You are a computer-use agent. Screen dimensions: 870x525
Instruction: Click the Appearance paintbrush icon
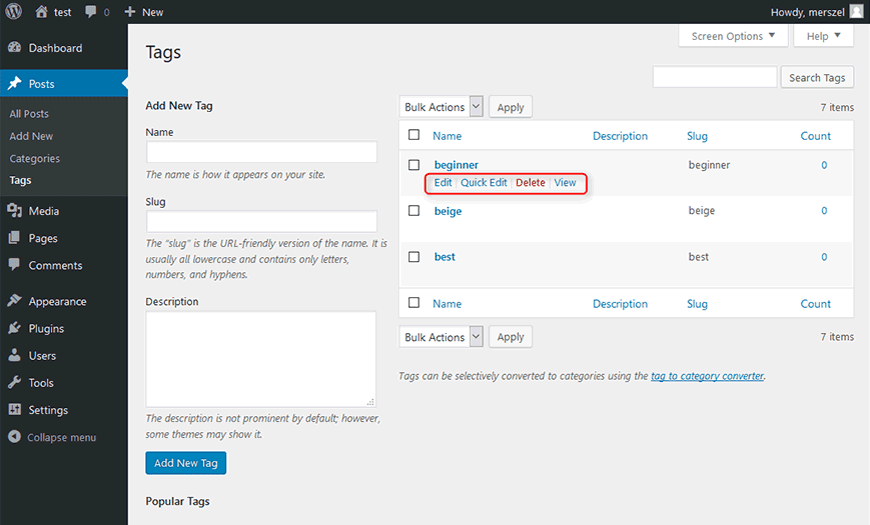[x=14, y=301]
